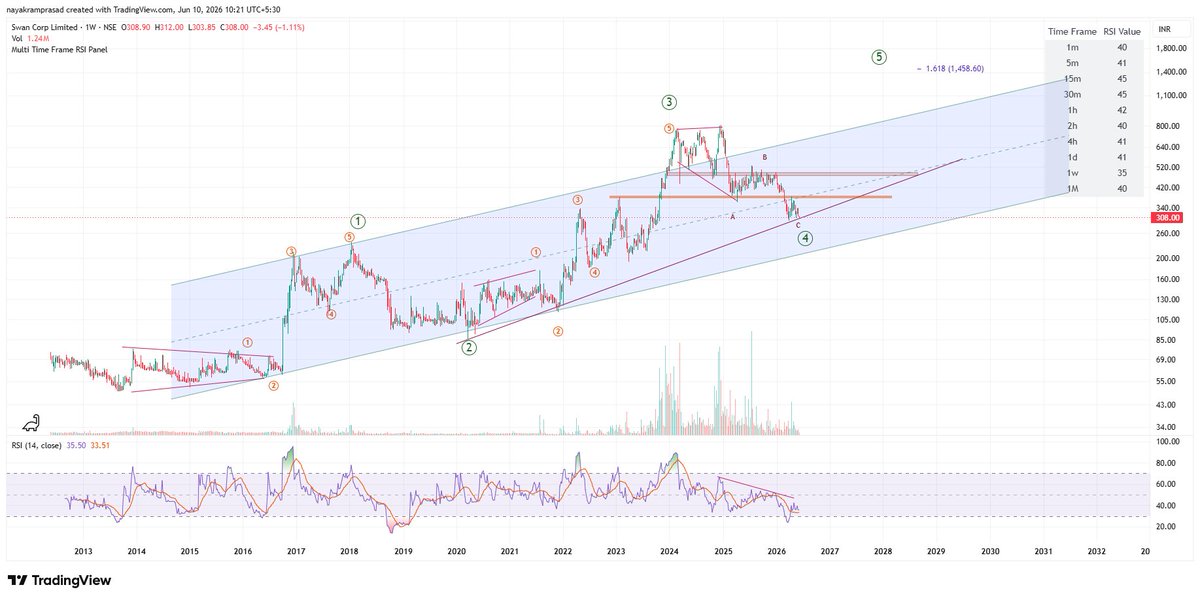Click RSI value 42 in the 1h row
The height and width of the screenshot is (600, 1200).
click(x=1122, y=110)
